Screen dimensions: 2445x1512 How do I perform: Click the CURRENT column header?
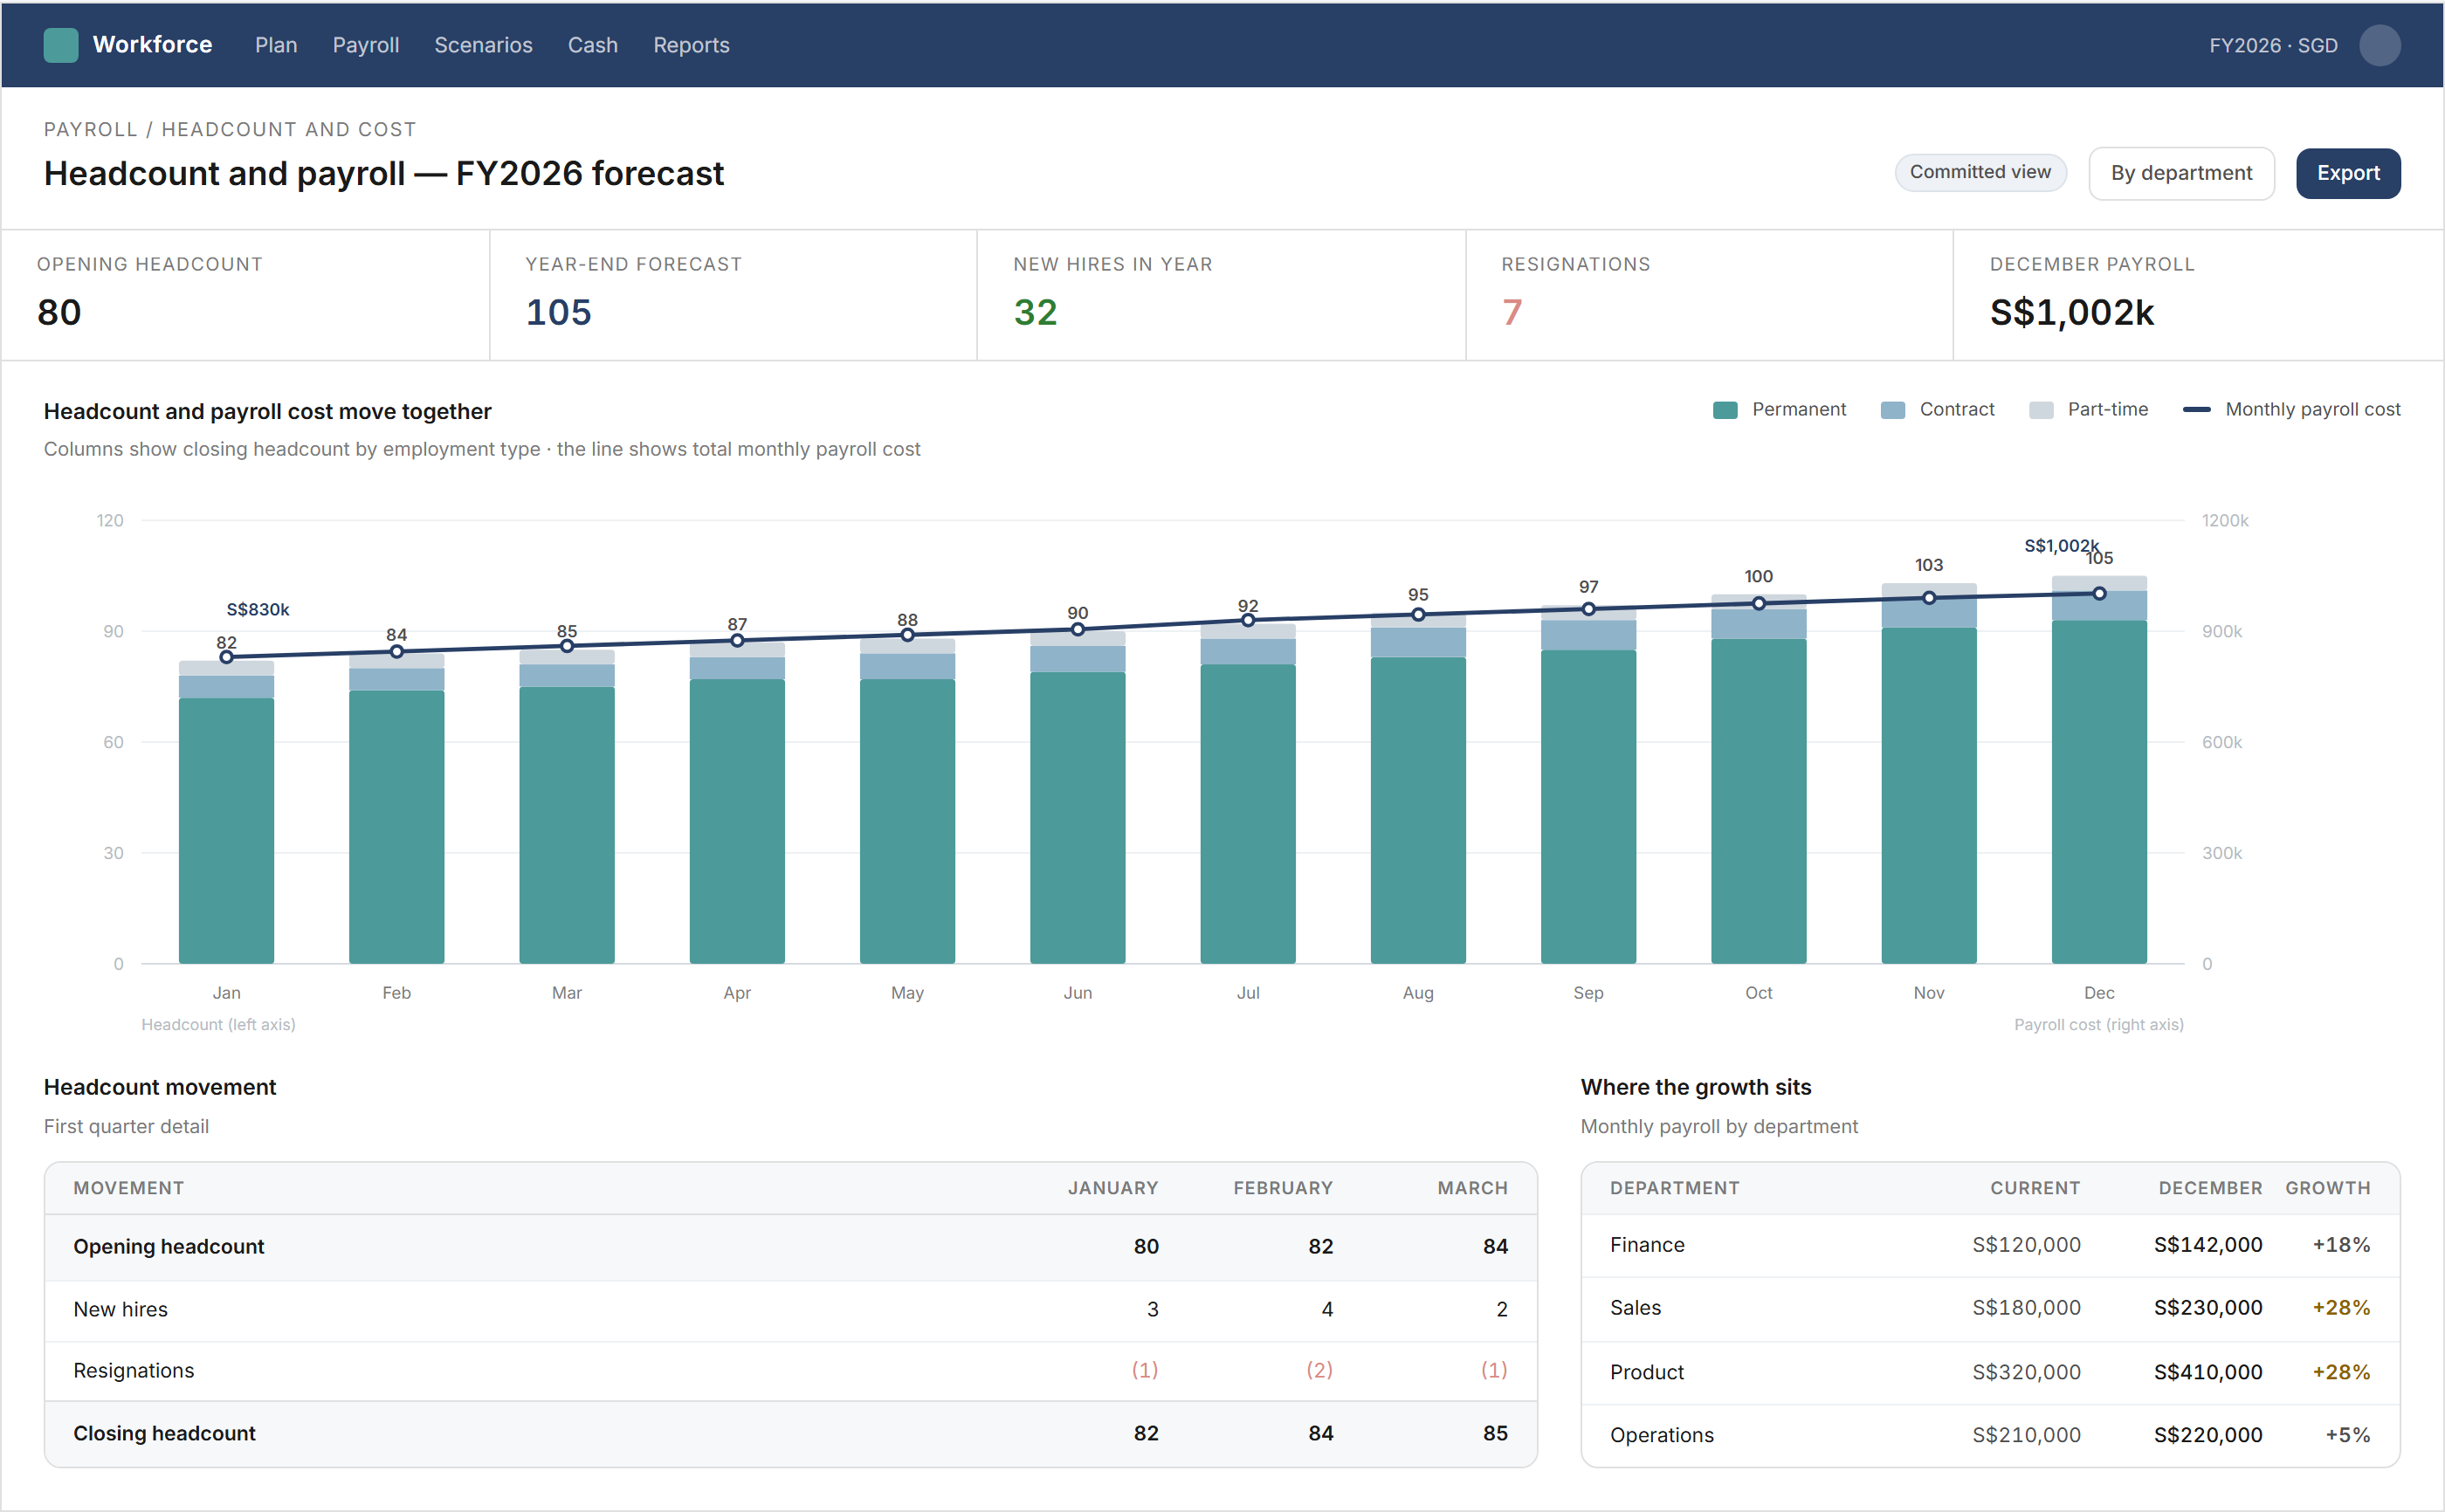tap(2035, 1188)
